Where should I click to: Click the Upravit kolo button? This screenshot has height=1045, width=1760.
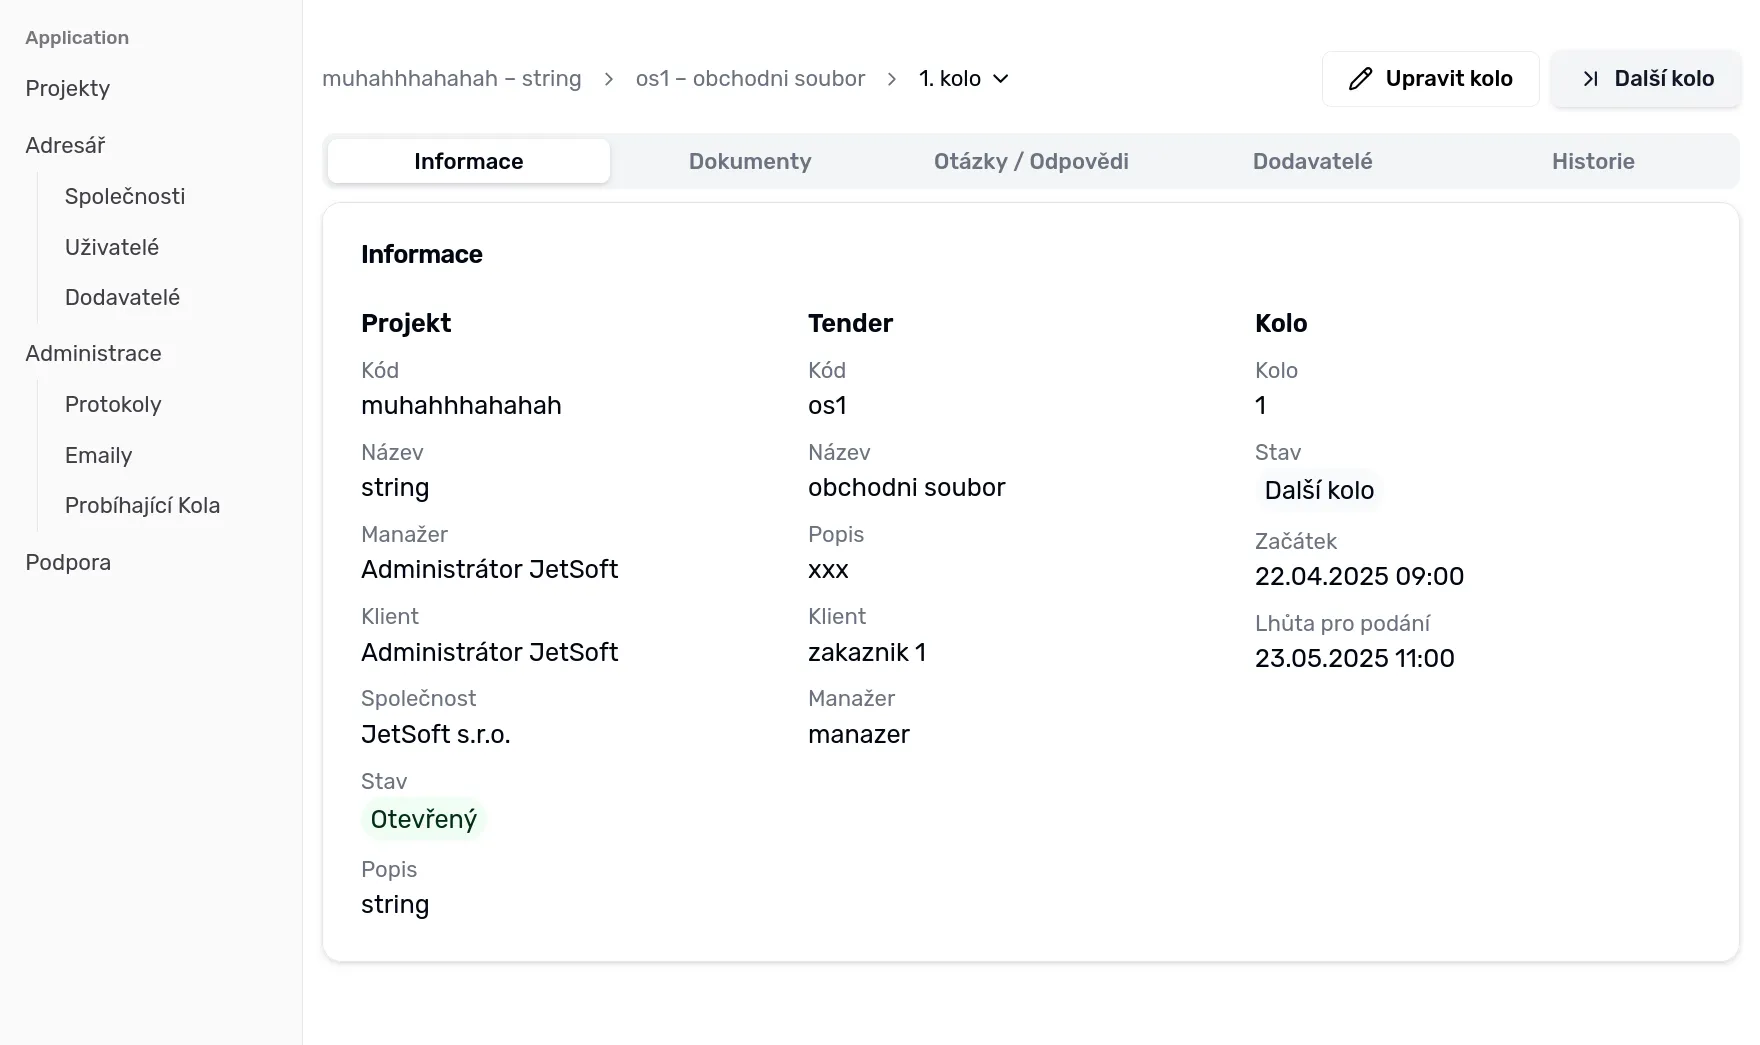point(1430,79)
